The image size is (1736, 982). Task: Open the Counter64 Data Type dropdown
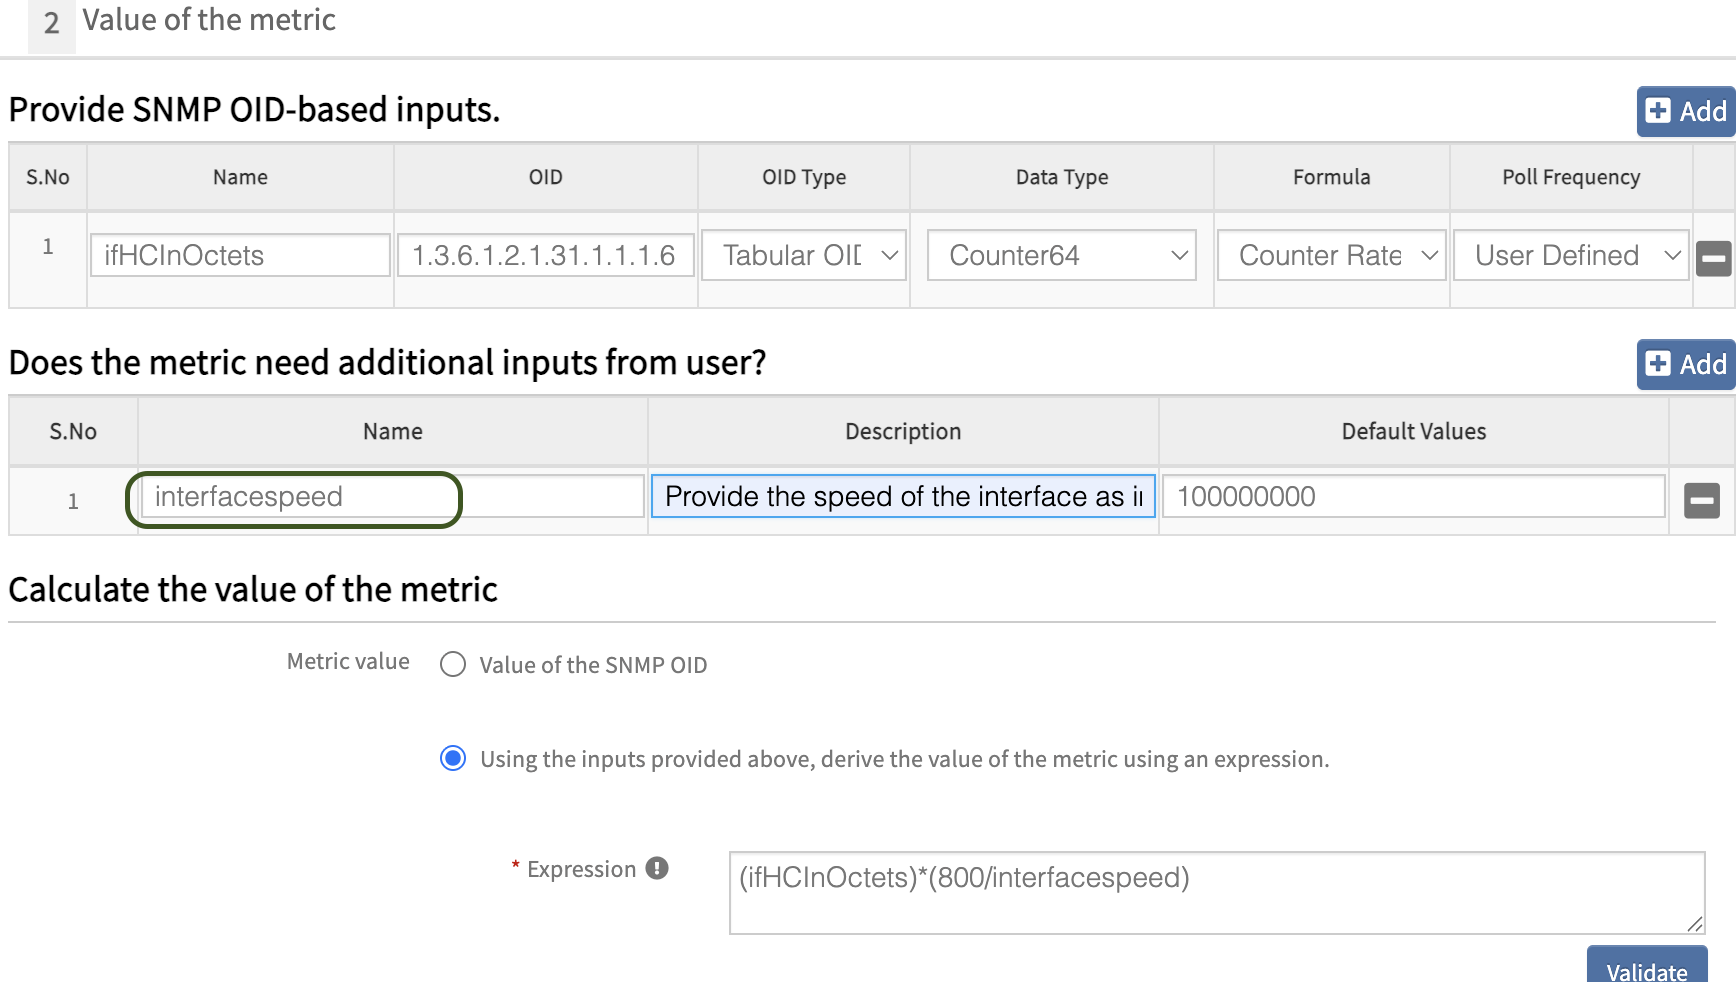pos(1061,256)
